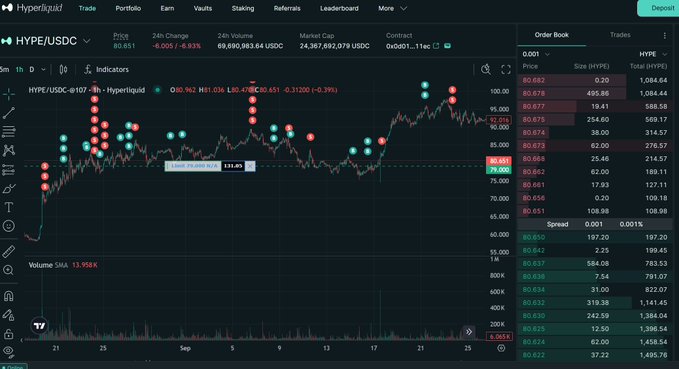Screen dimensions: 679x369
Task: Click the Online status indicator
Action: [x=13, y=367]
